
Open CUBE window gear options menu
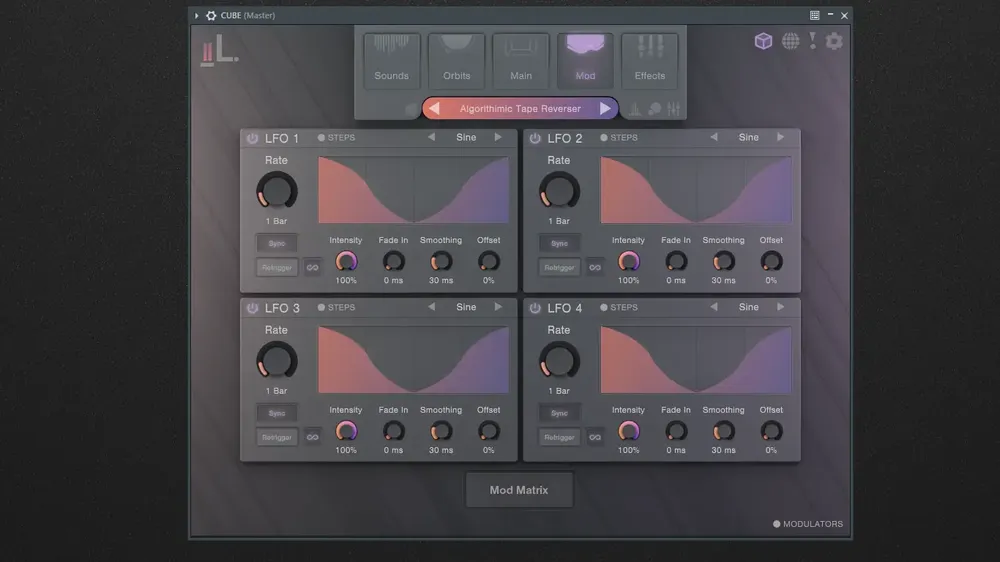tap(211, 15)
